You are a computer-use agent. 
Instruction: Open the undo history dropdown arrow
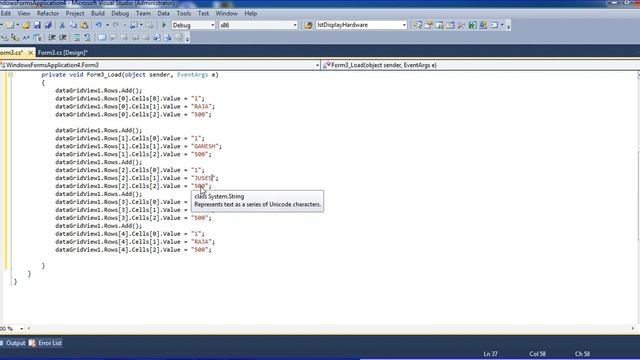[x=107, y=25]
